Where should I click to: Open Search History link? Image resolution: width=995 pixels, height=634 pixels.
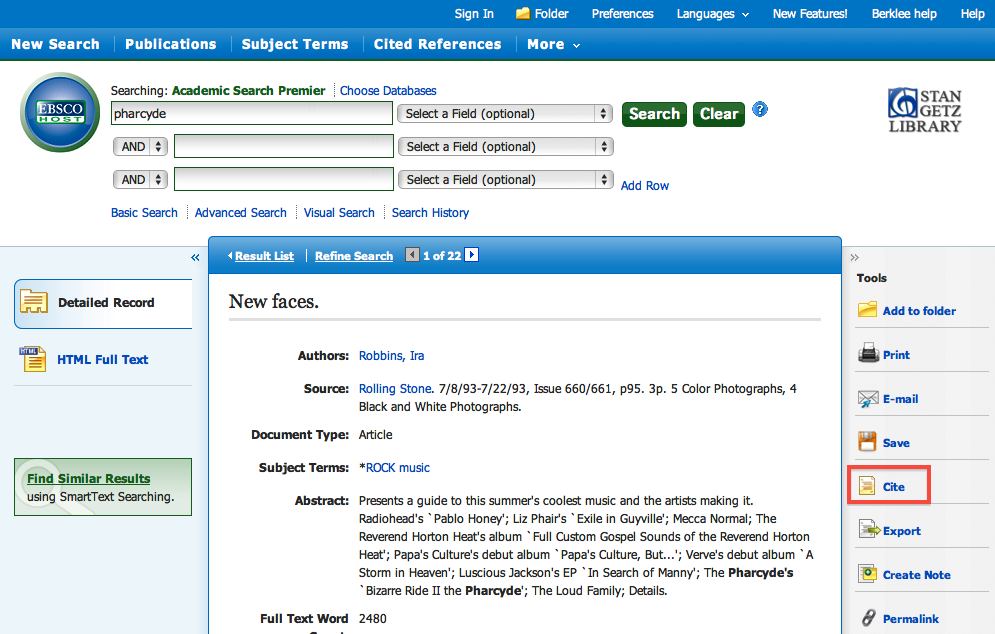click(430, 213)
